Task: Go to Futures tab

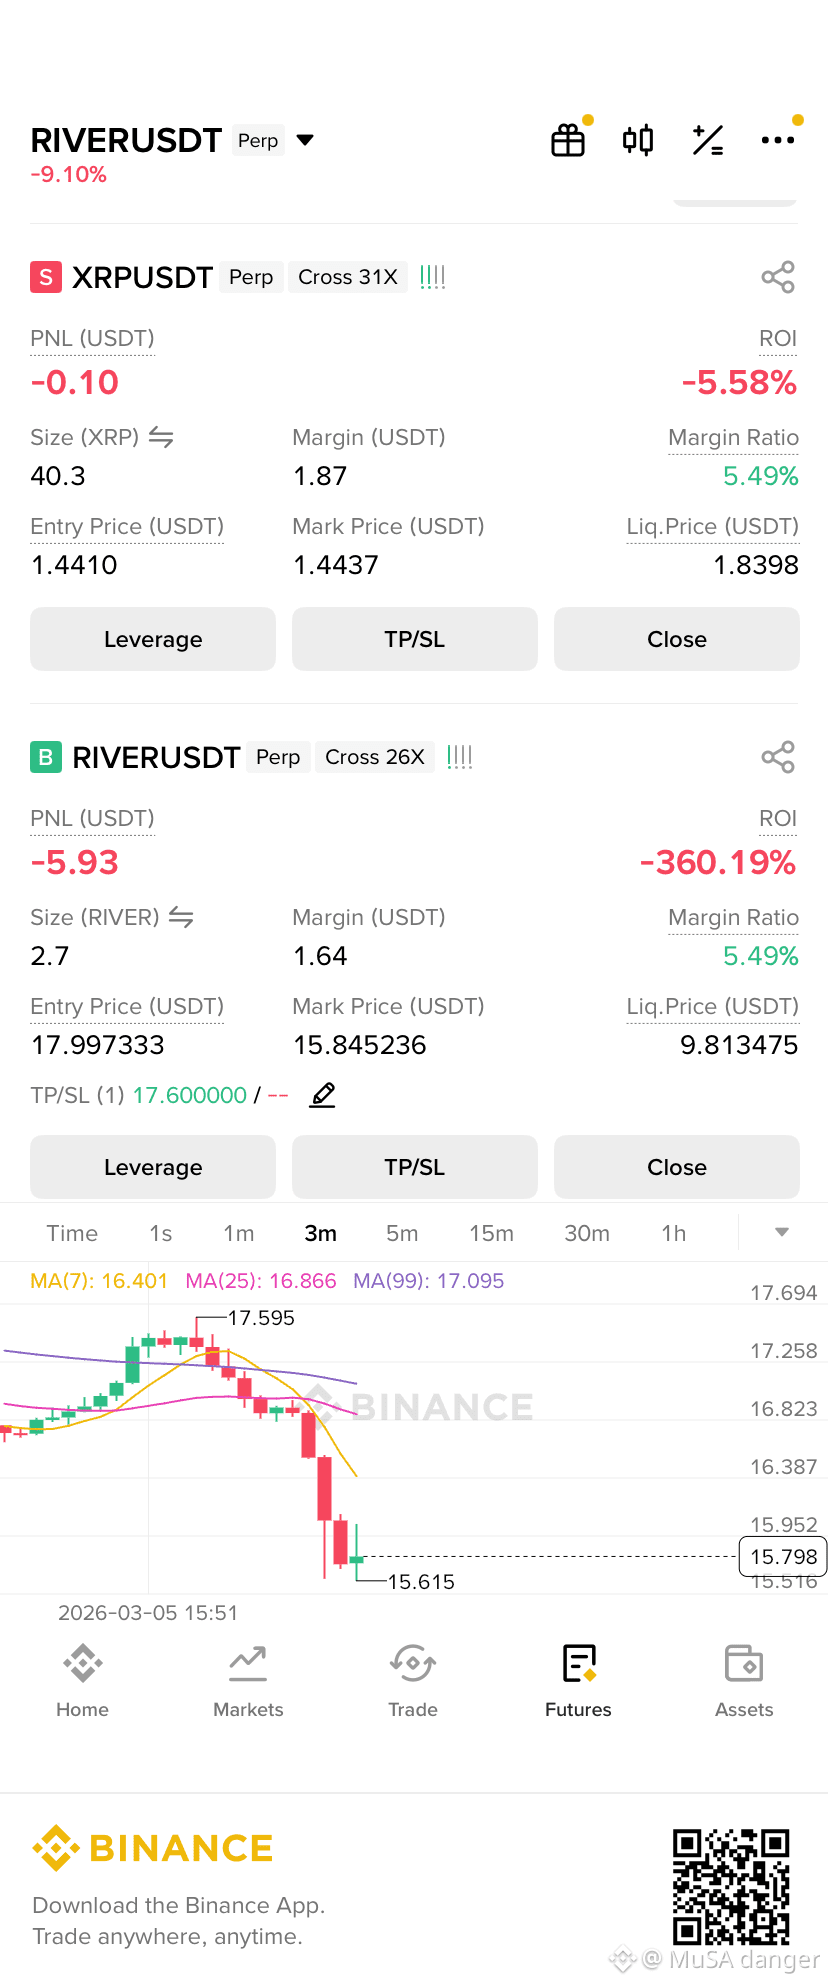Action: pos(578,1681)
